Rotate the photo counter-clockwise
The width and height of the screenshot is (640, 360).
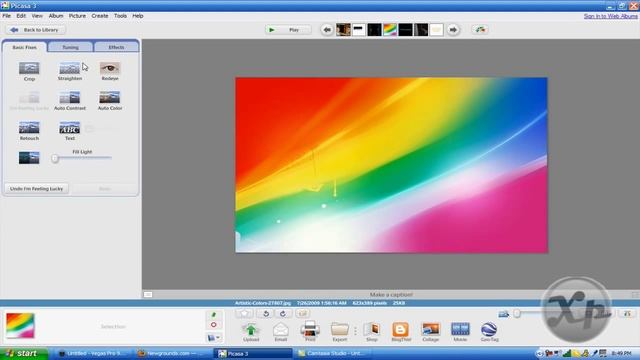(266, 313)
